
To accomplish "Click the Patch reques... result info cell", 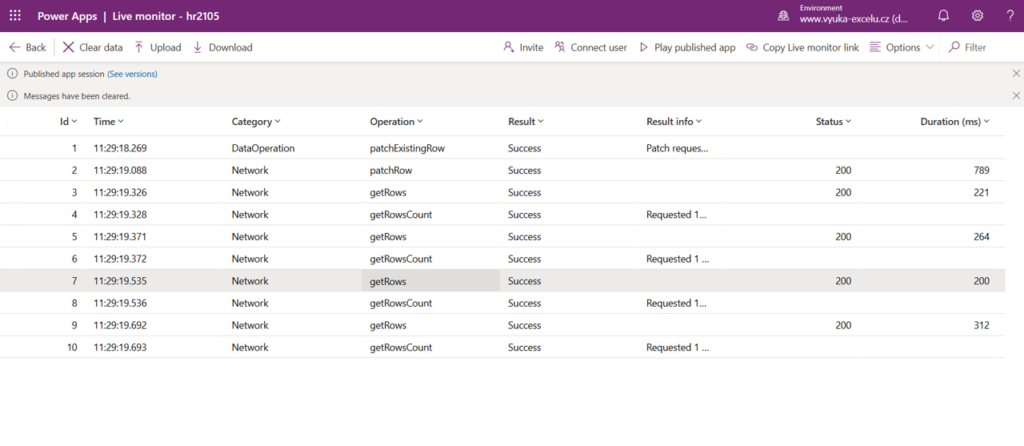I will (677, 148).
